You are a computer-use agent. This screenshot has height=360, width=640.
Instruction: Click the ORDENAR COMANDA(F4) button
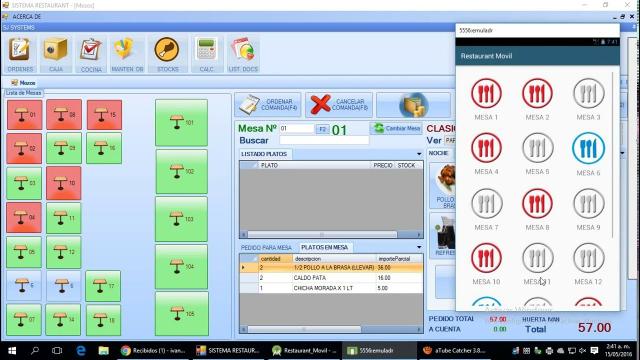click(x=268, y=104)
